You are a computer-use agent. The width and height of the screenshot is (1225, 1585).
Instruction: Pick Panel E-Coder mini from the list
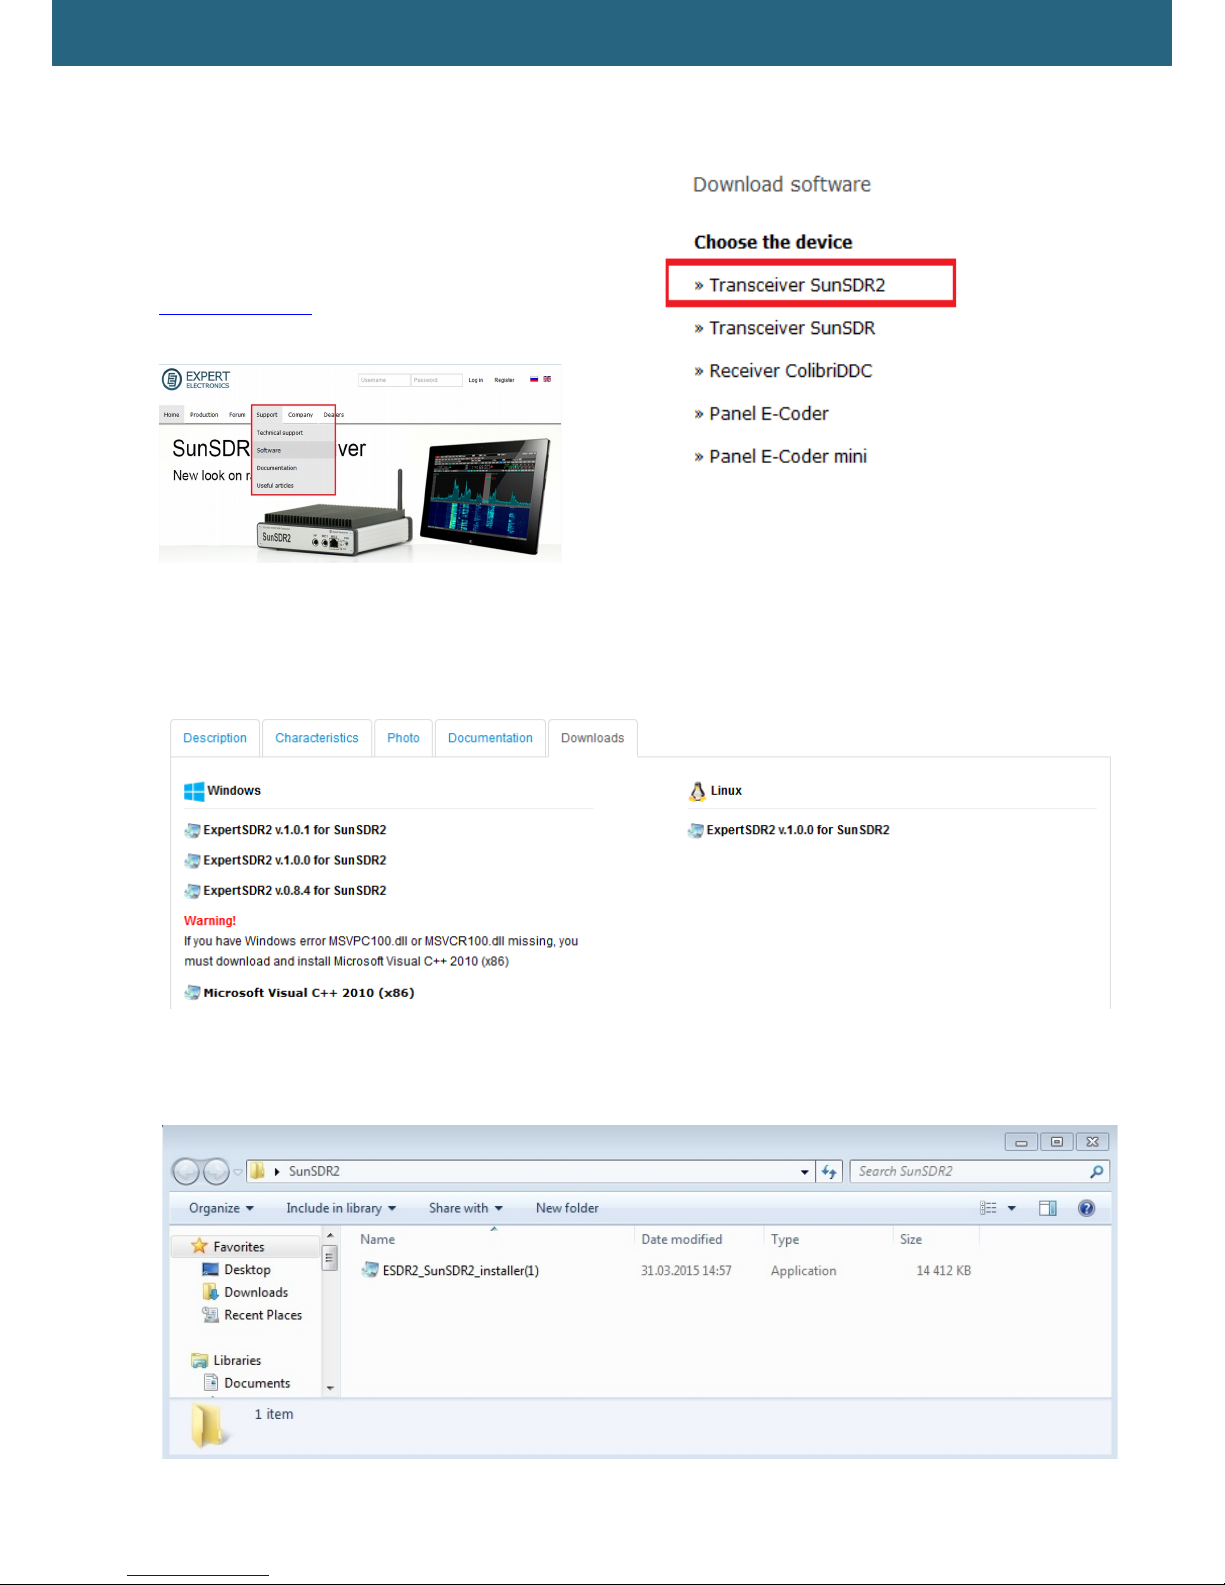pos(788,457)
